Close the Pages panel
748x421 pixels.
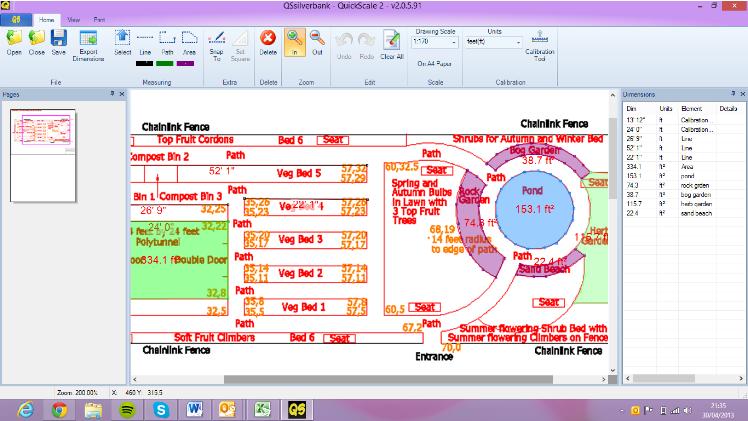click(x=122, y=94)
